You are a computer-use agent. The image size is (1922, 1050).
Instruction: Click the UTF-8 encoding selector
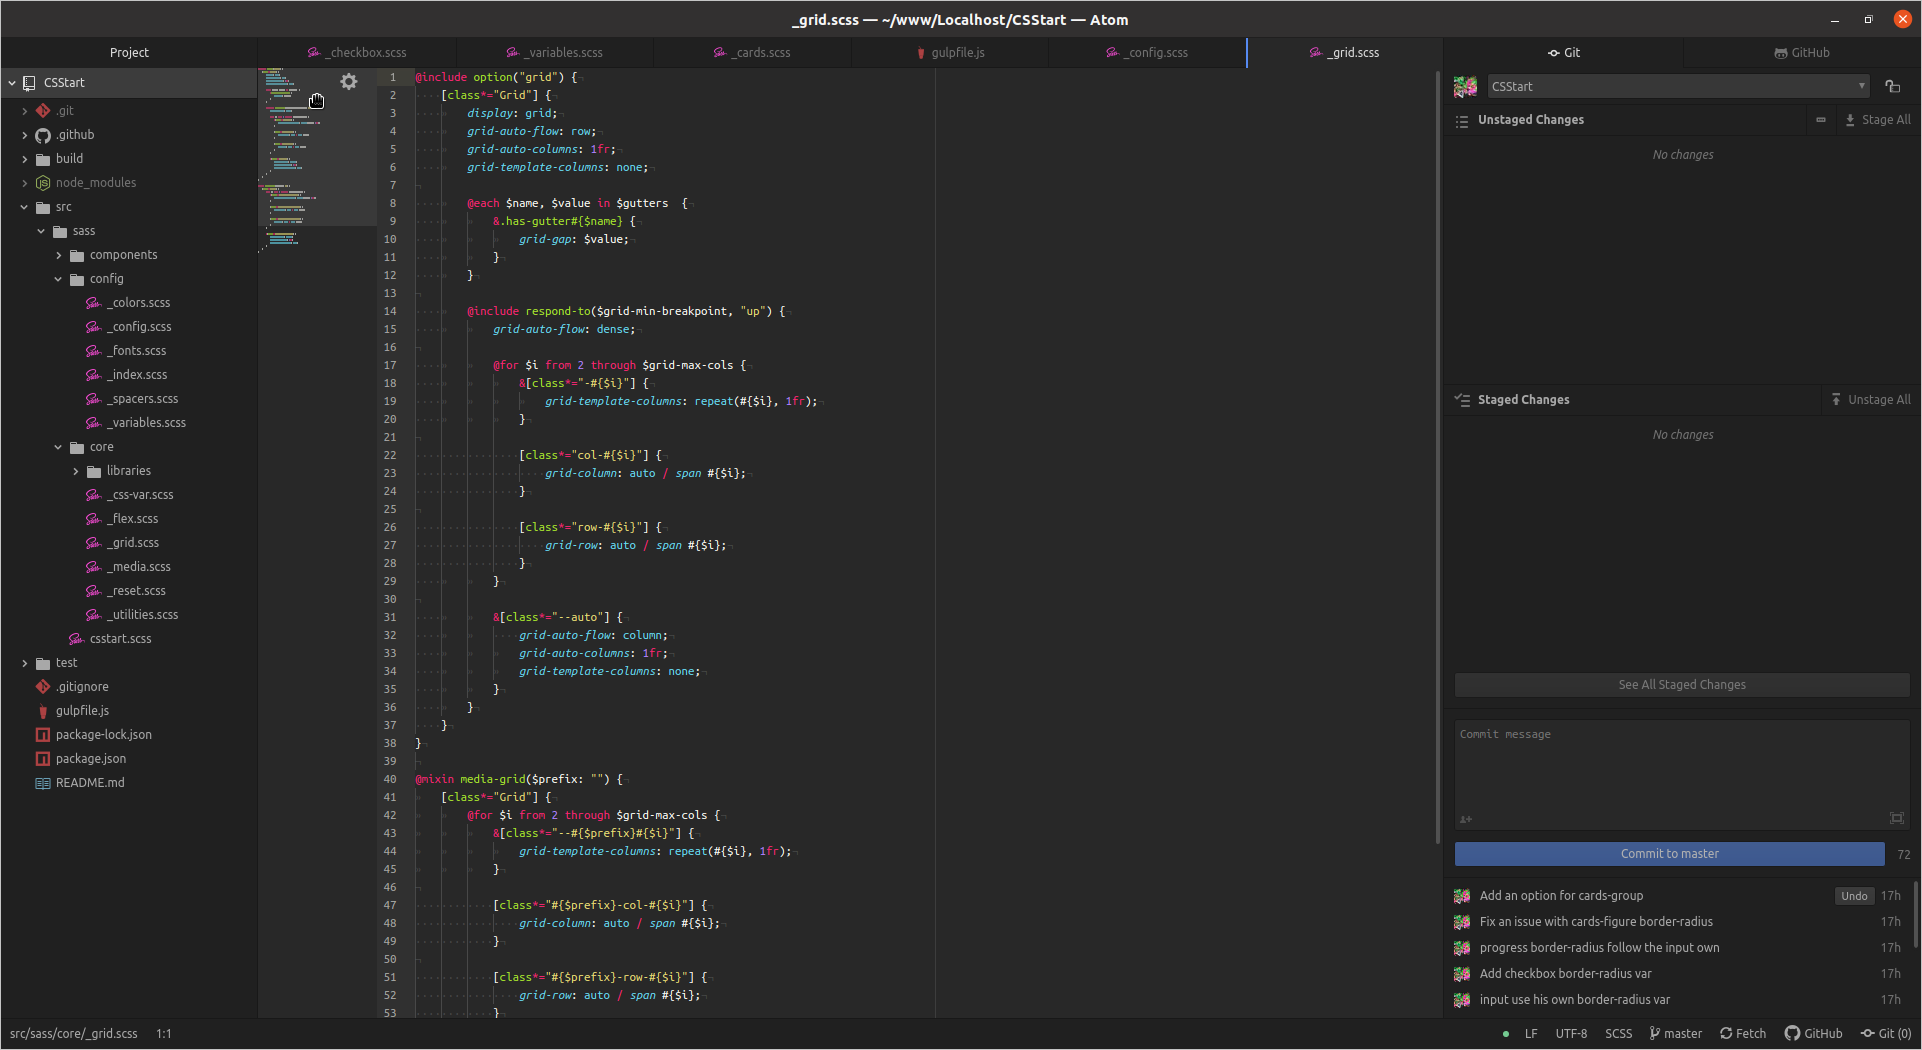click(1571, 1034)
